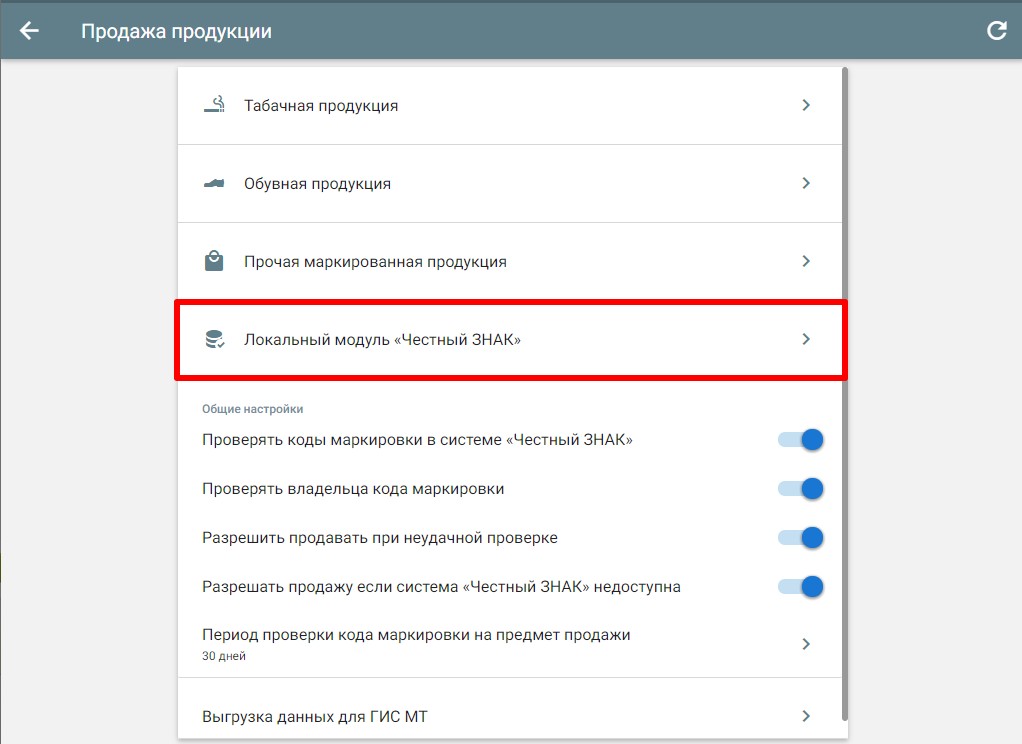The width and height of the screenshot is (1022, 744).
Task: Open chevron for Локальный модуль Честный ЗНАК
Action: pyautogui.click(x=806, y=339)
